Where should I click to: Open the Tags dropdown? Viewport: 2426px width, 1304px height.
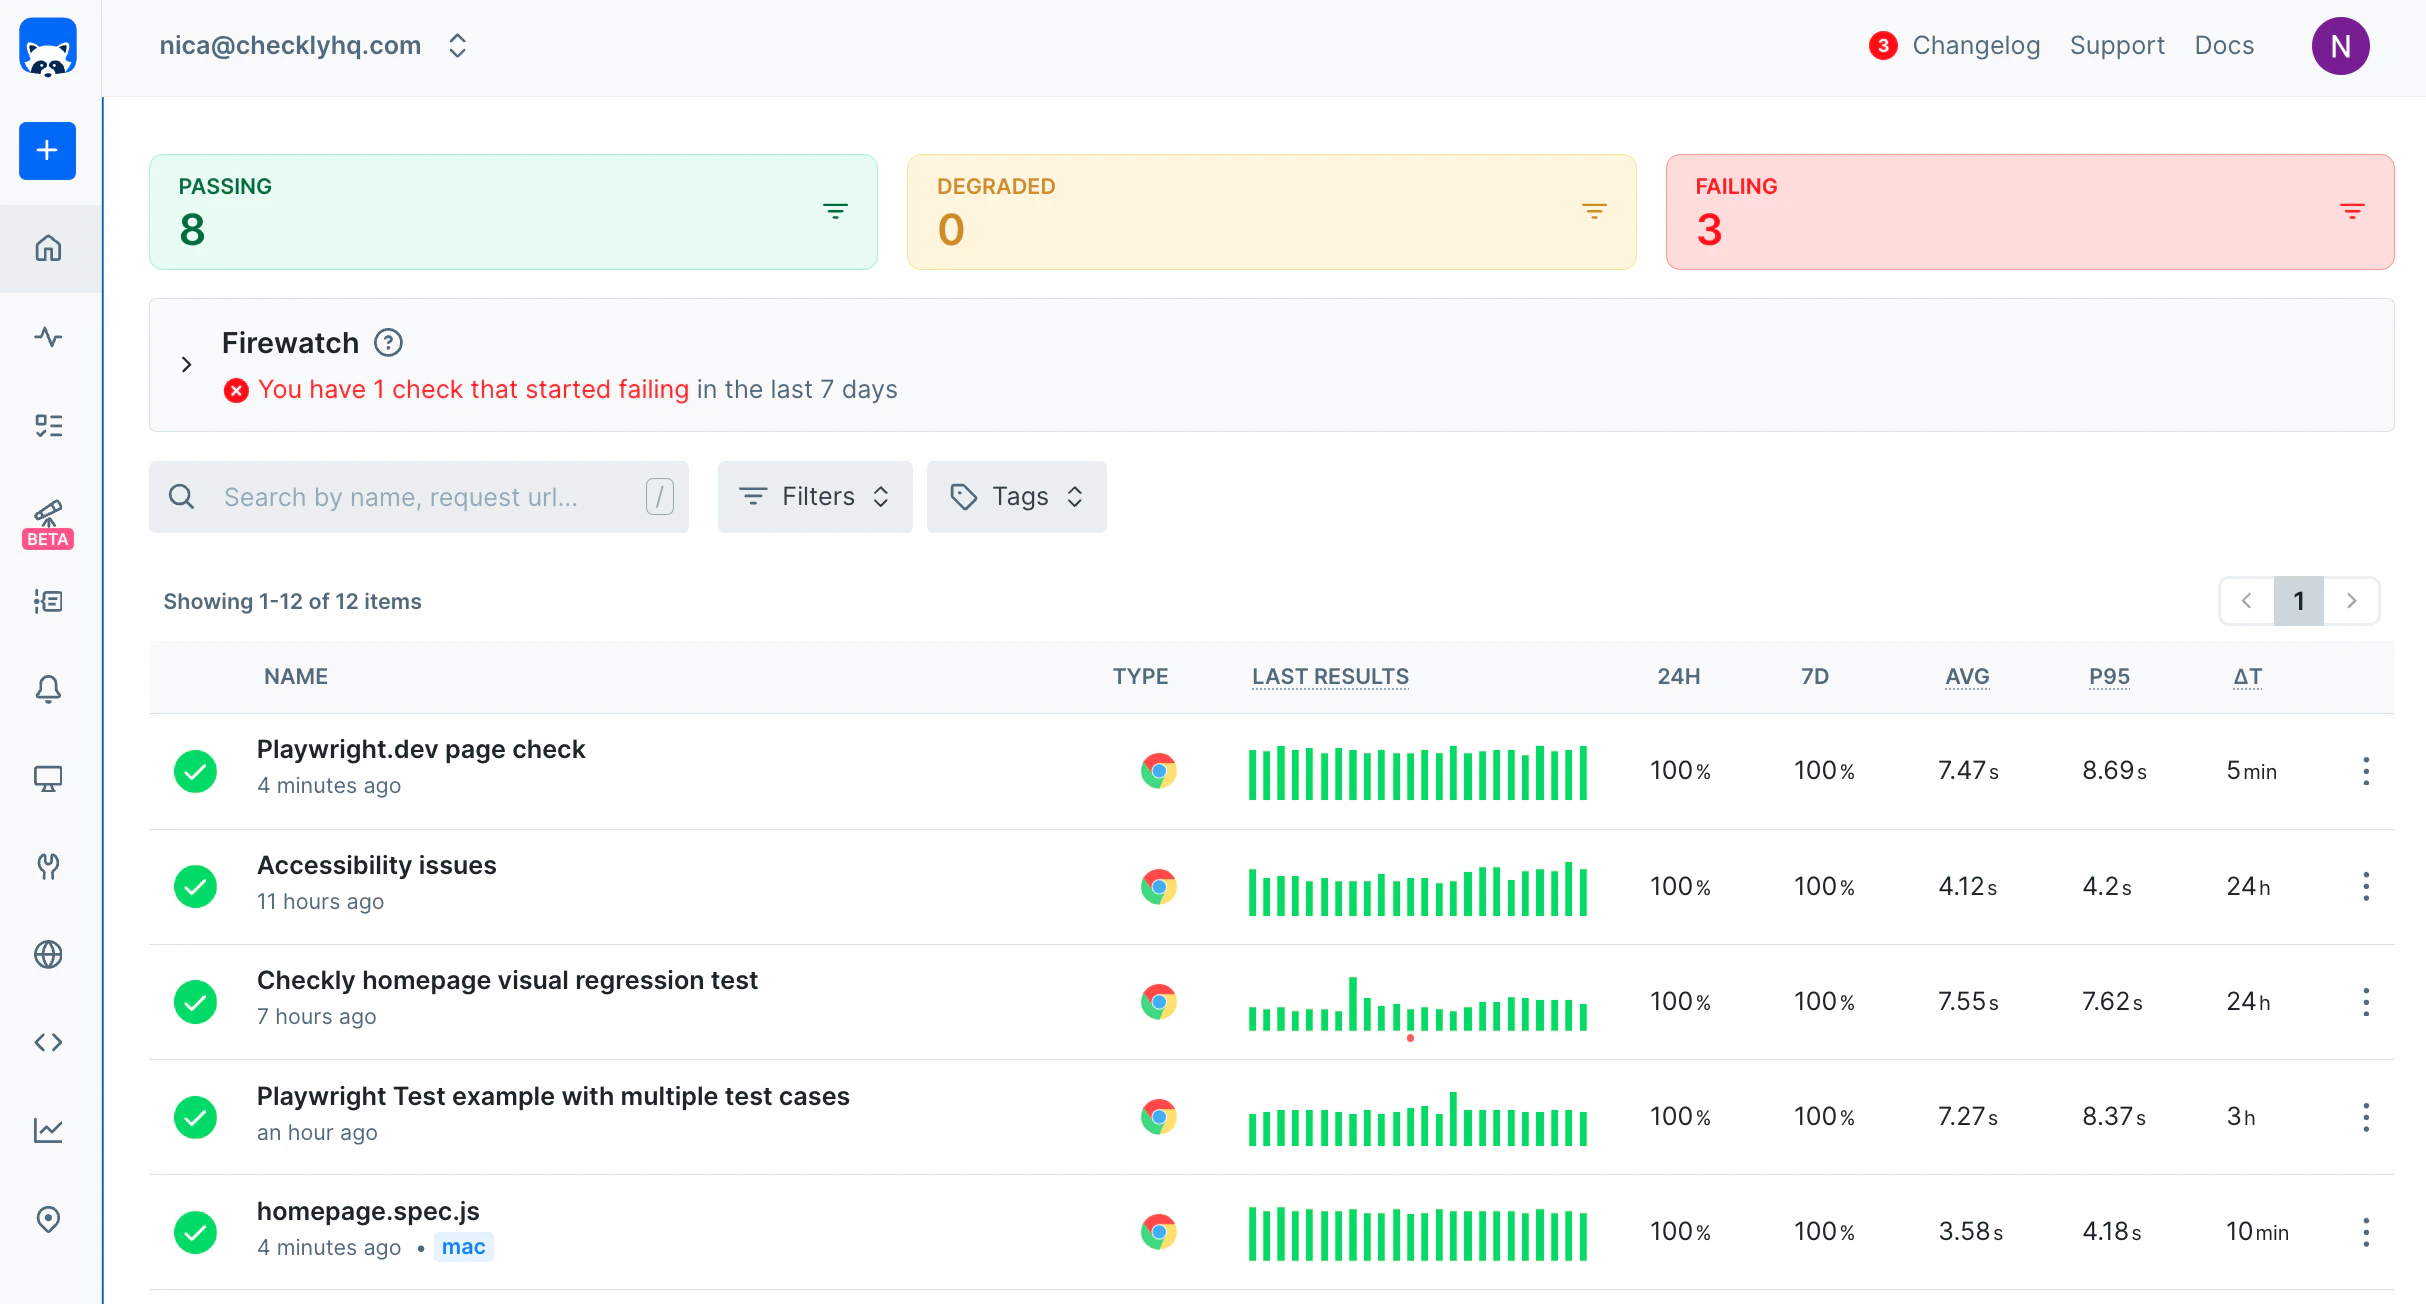pyautogui.click(x=1016, y=496)
